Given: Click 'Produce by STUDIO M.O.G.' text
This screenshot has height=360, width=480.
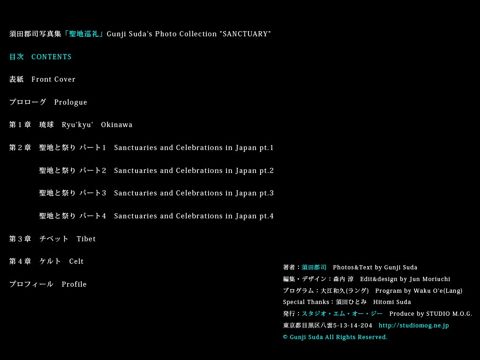Looking at the screenshot, I should tap(431, 314).
